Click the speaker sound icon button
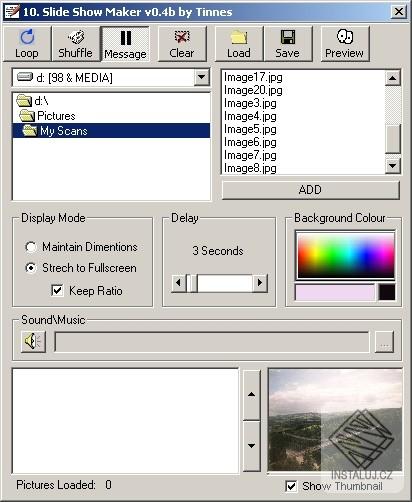This screenshot has height=502, width=412. (33, 341)
